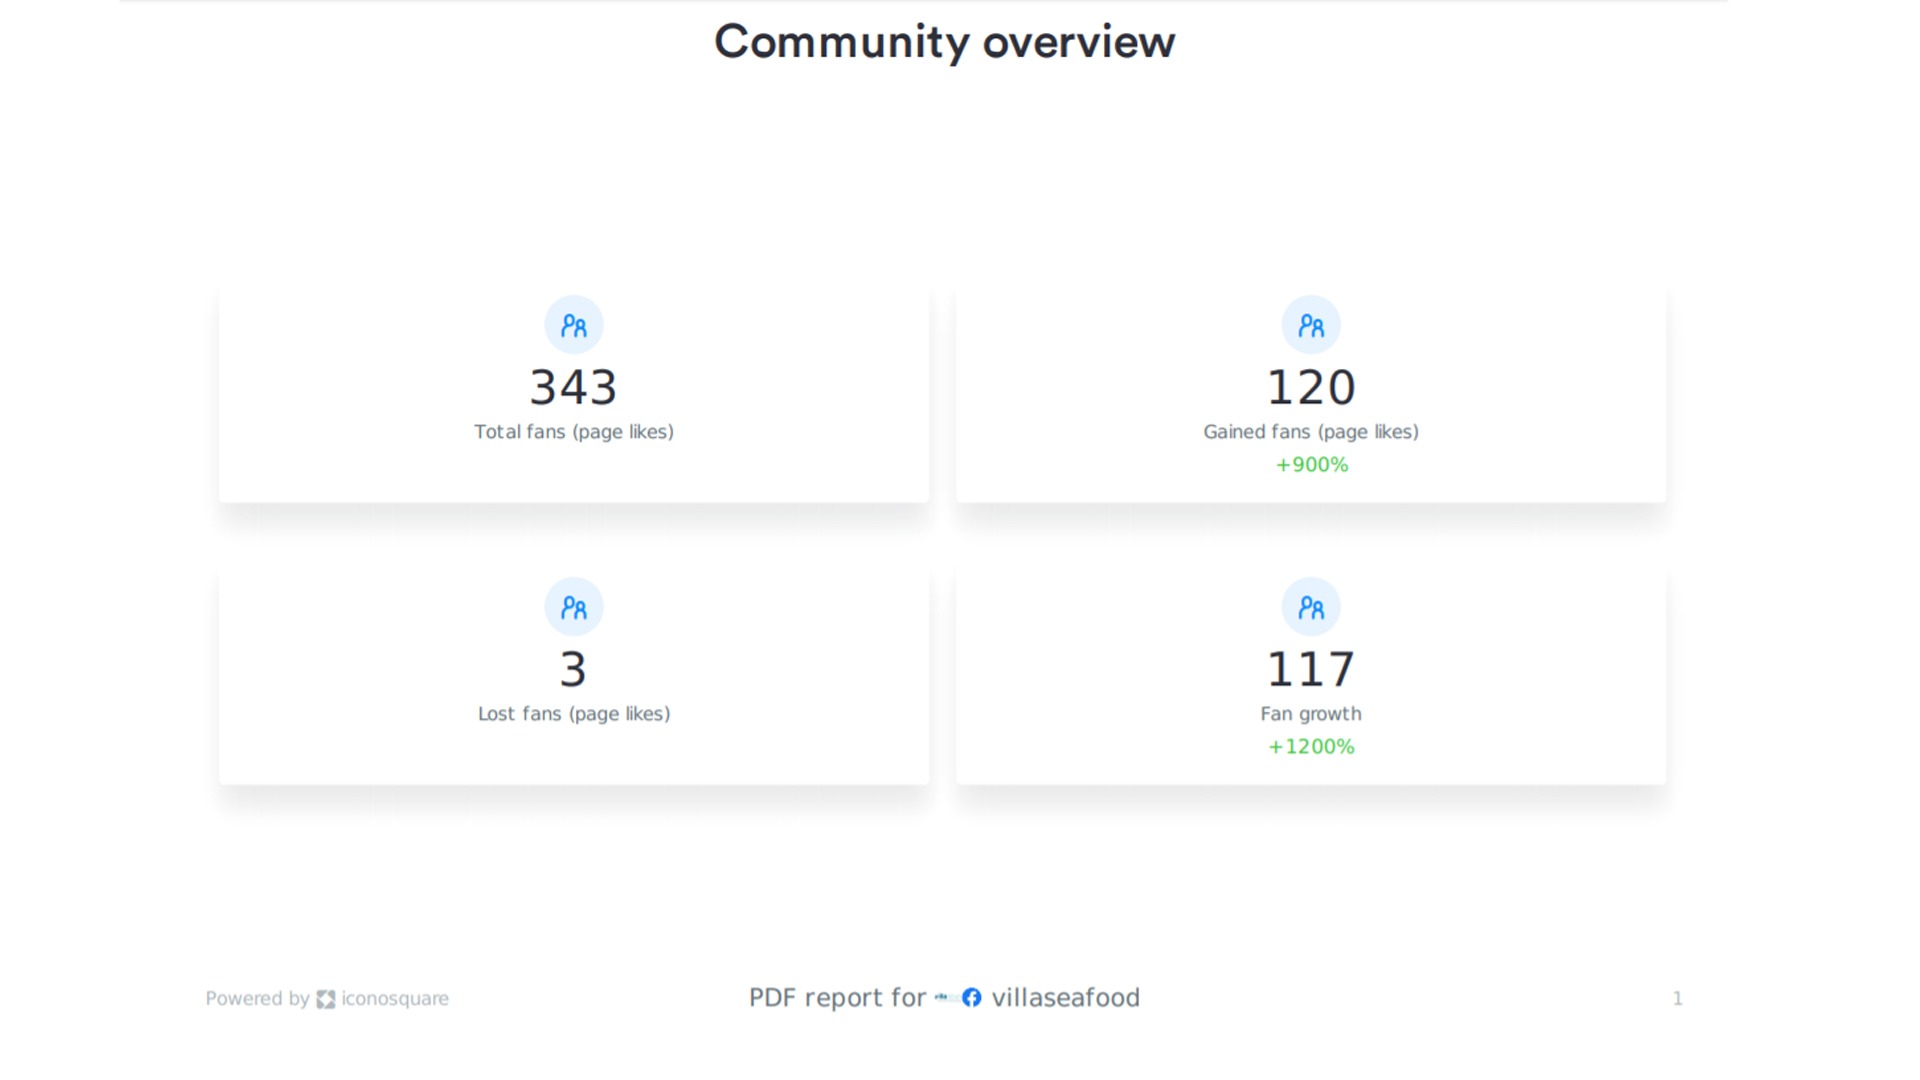This screenshot has width=1920, height=1080.
Task: Click the Lost fans people icon
Action: (573, 607)
